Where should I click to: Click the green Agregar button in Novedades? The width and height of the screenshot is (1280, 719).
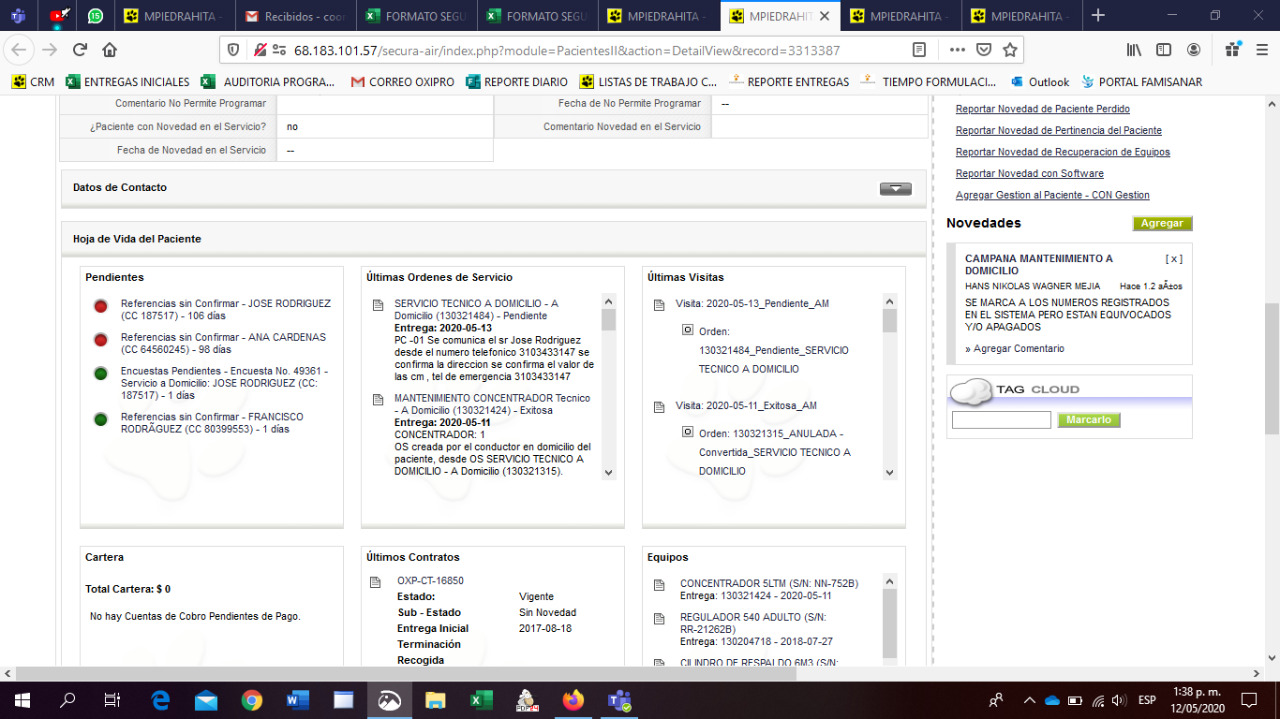pyautogui.click(x=1162, y=223)
